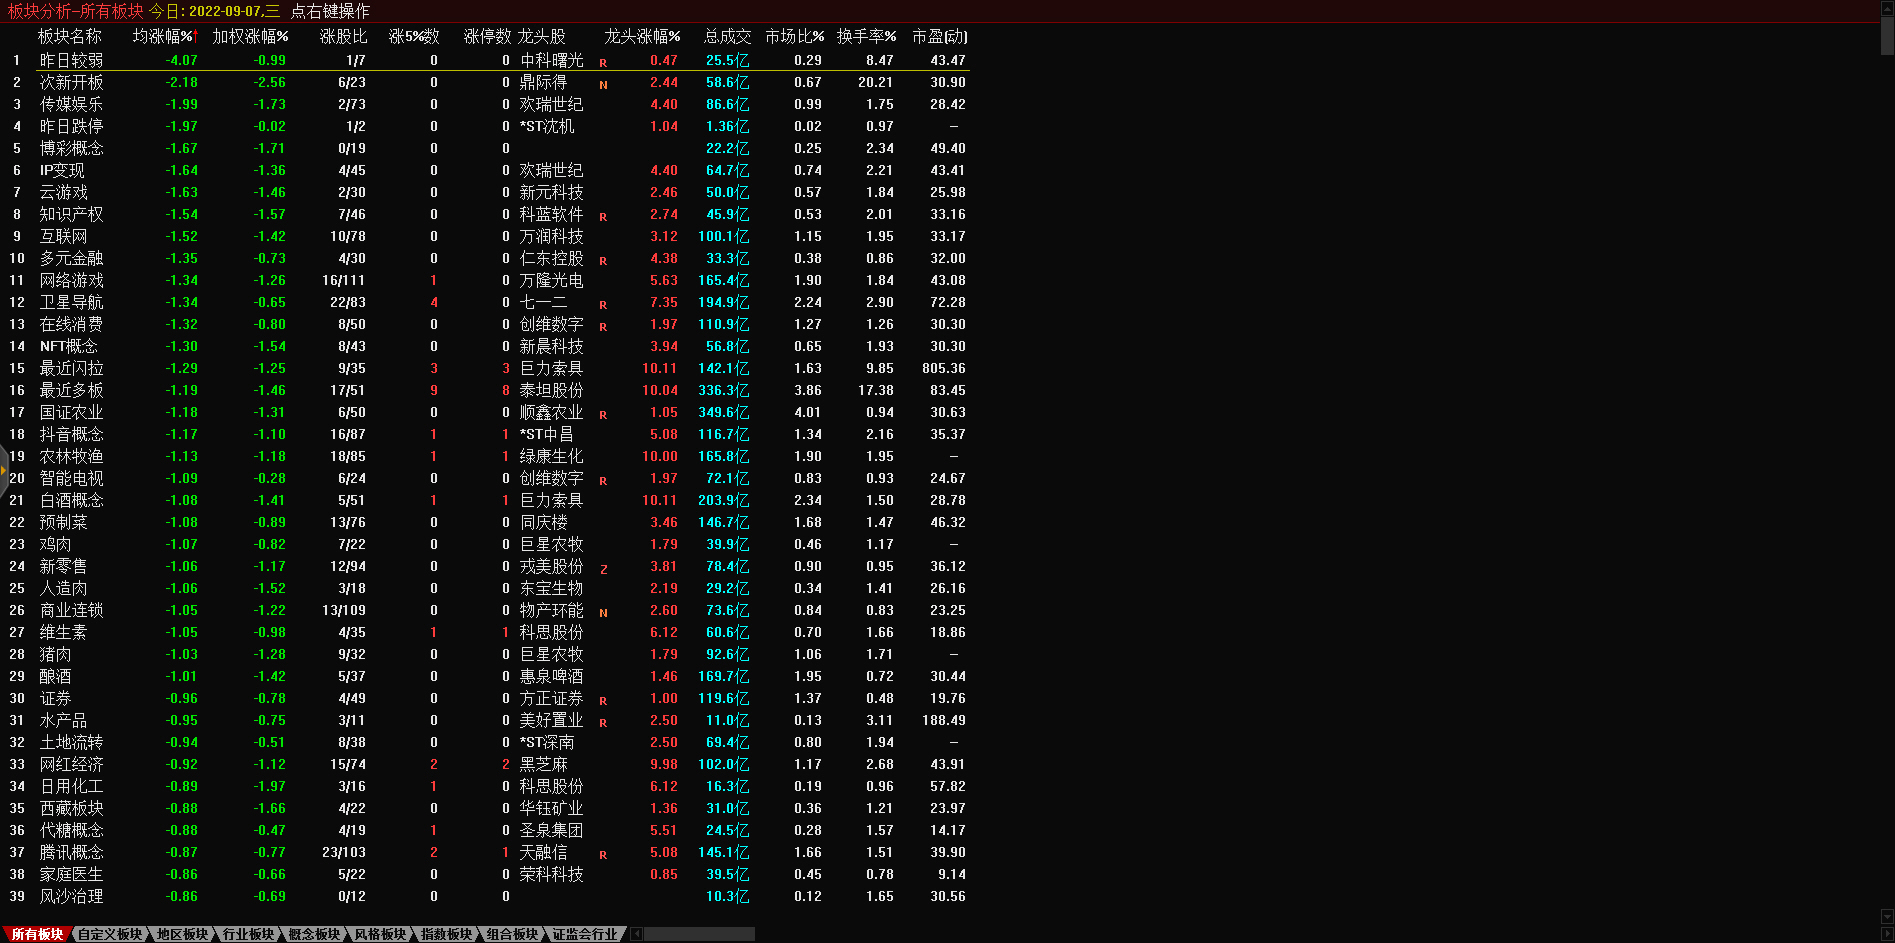Sort by 均涨幅% column header
The image size is (1895, 943).
pos(164,36)
